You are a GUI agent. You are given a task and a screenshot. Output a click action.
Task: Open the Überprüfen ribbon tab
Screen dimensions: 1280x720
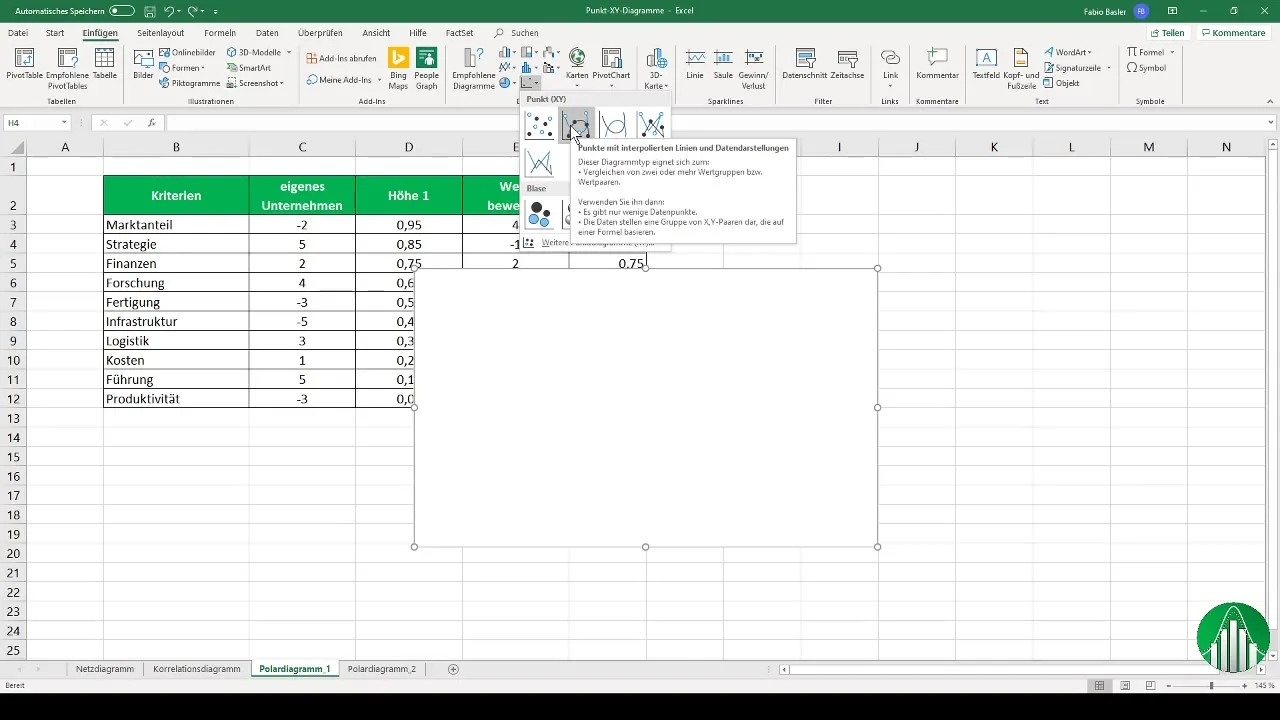pos(319,33)
